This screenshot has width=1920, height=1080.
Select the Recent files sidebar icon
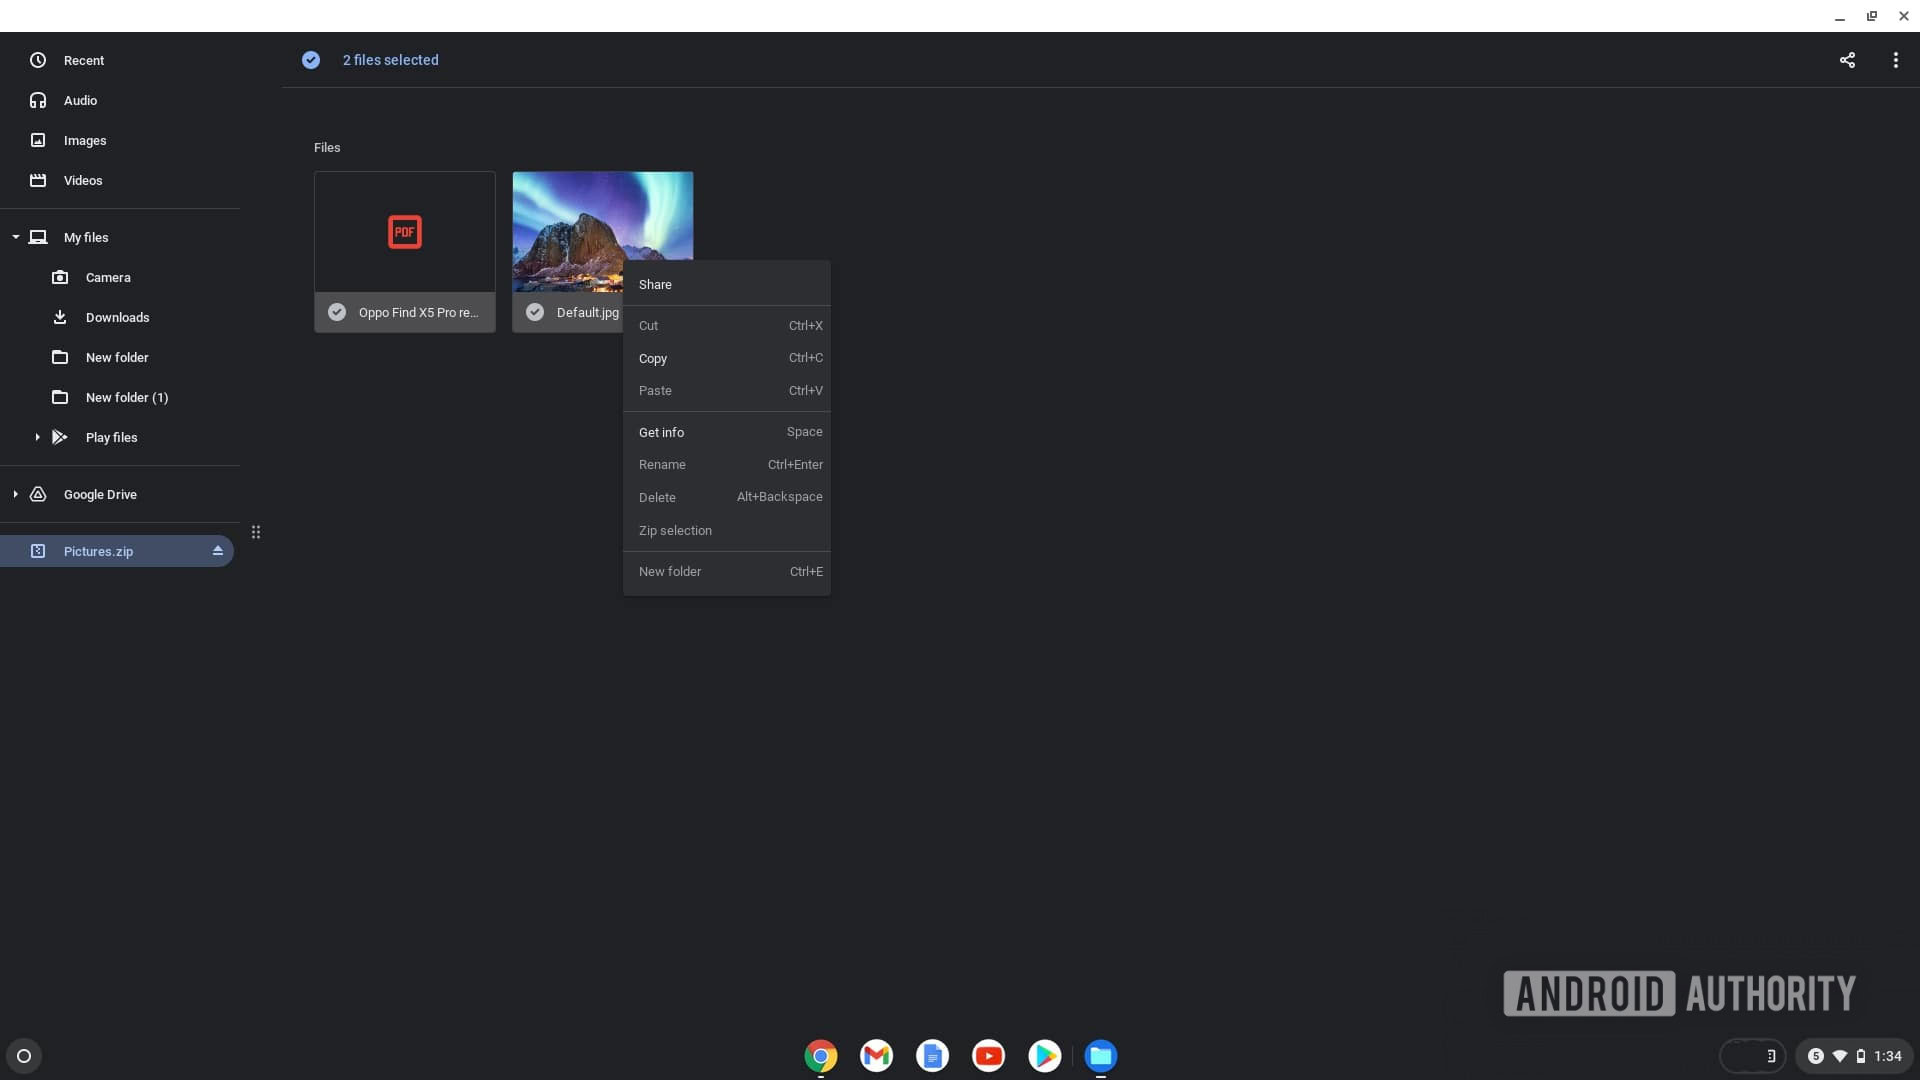pyautogui.click(x=36, y=59)
